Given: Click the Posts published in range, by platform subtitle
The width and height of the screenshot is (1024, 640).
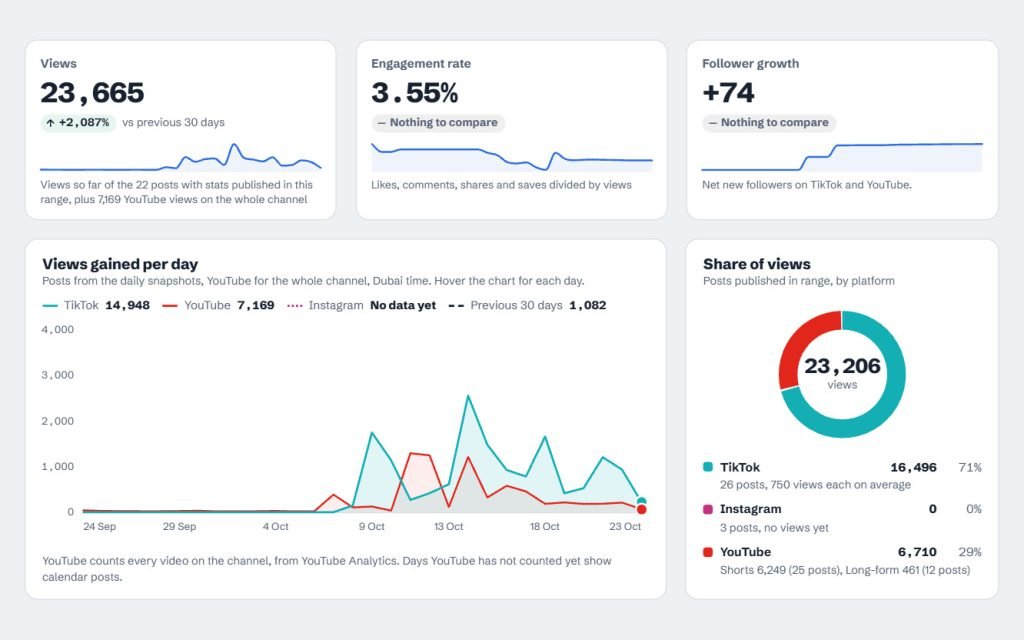Looking at the screenshot, I should [799, 281].
